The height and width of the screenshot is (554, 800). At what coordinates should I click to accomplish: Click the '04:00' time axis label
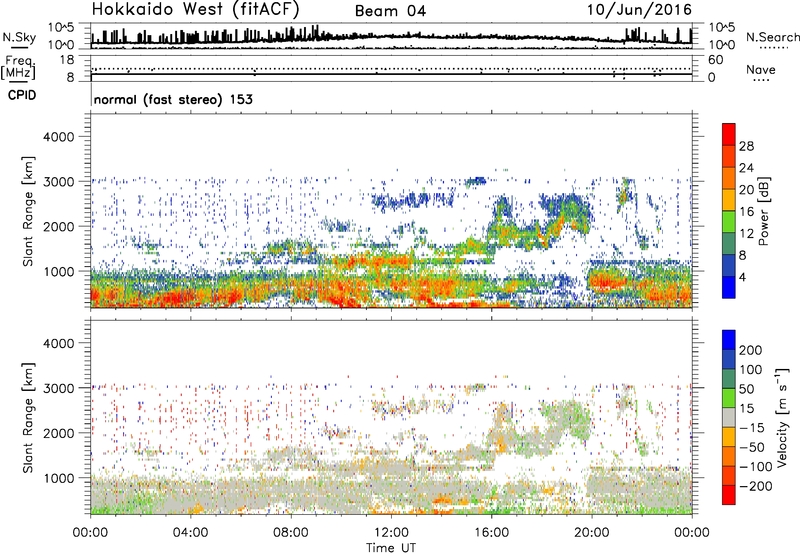(190, 533)
